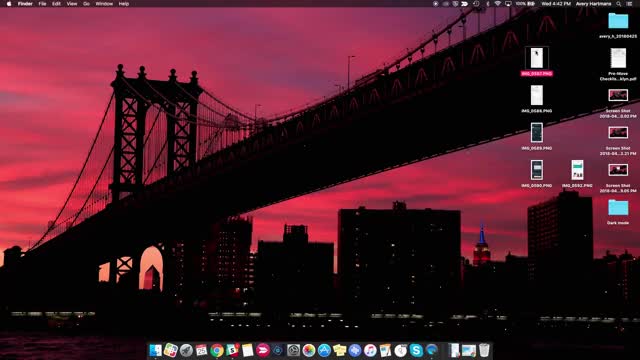Open the Trash in the dock

pos(484,350)
